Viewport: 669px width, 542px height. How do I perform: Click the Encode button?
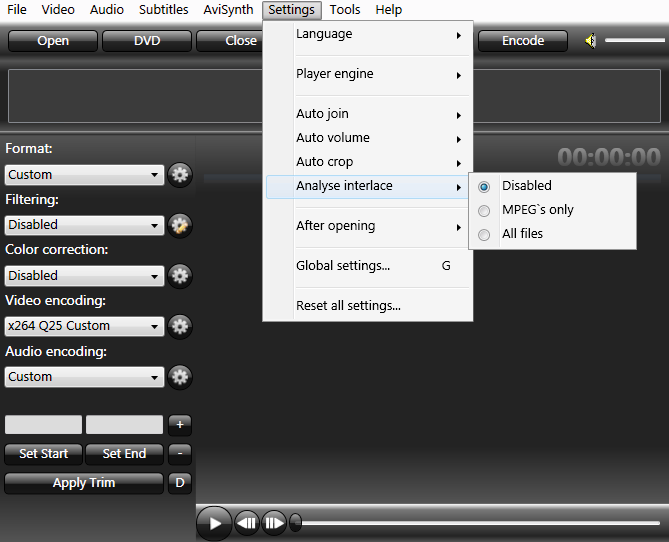pos(522,41)
